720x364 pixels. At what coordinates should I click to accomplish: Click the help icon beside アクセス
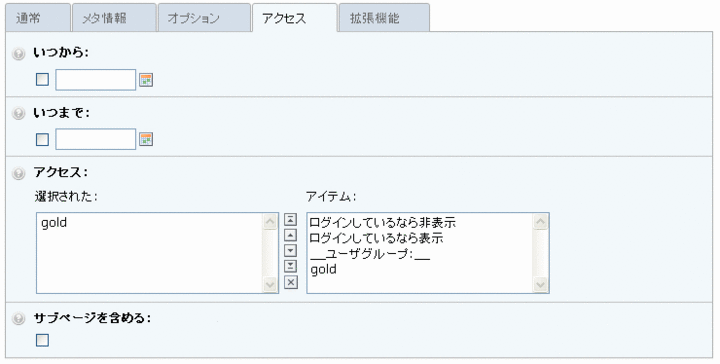click(x=18, y=174)
